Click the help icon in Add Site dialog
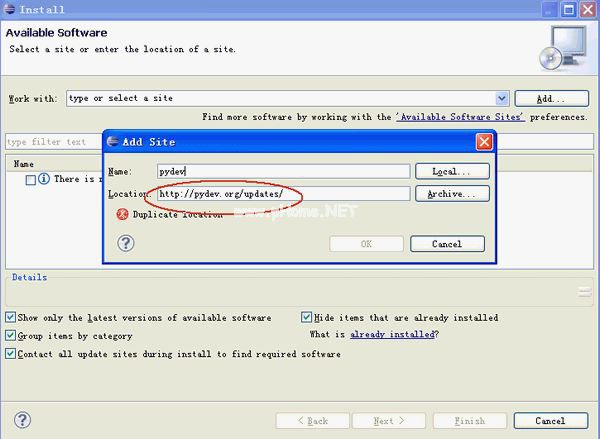Screen dimensions: 600x439 coord(126,243)
